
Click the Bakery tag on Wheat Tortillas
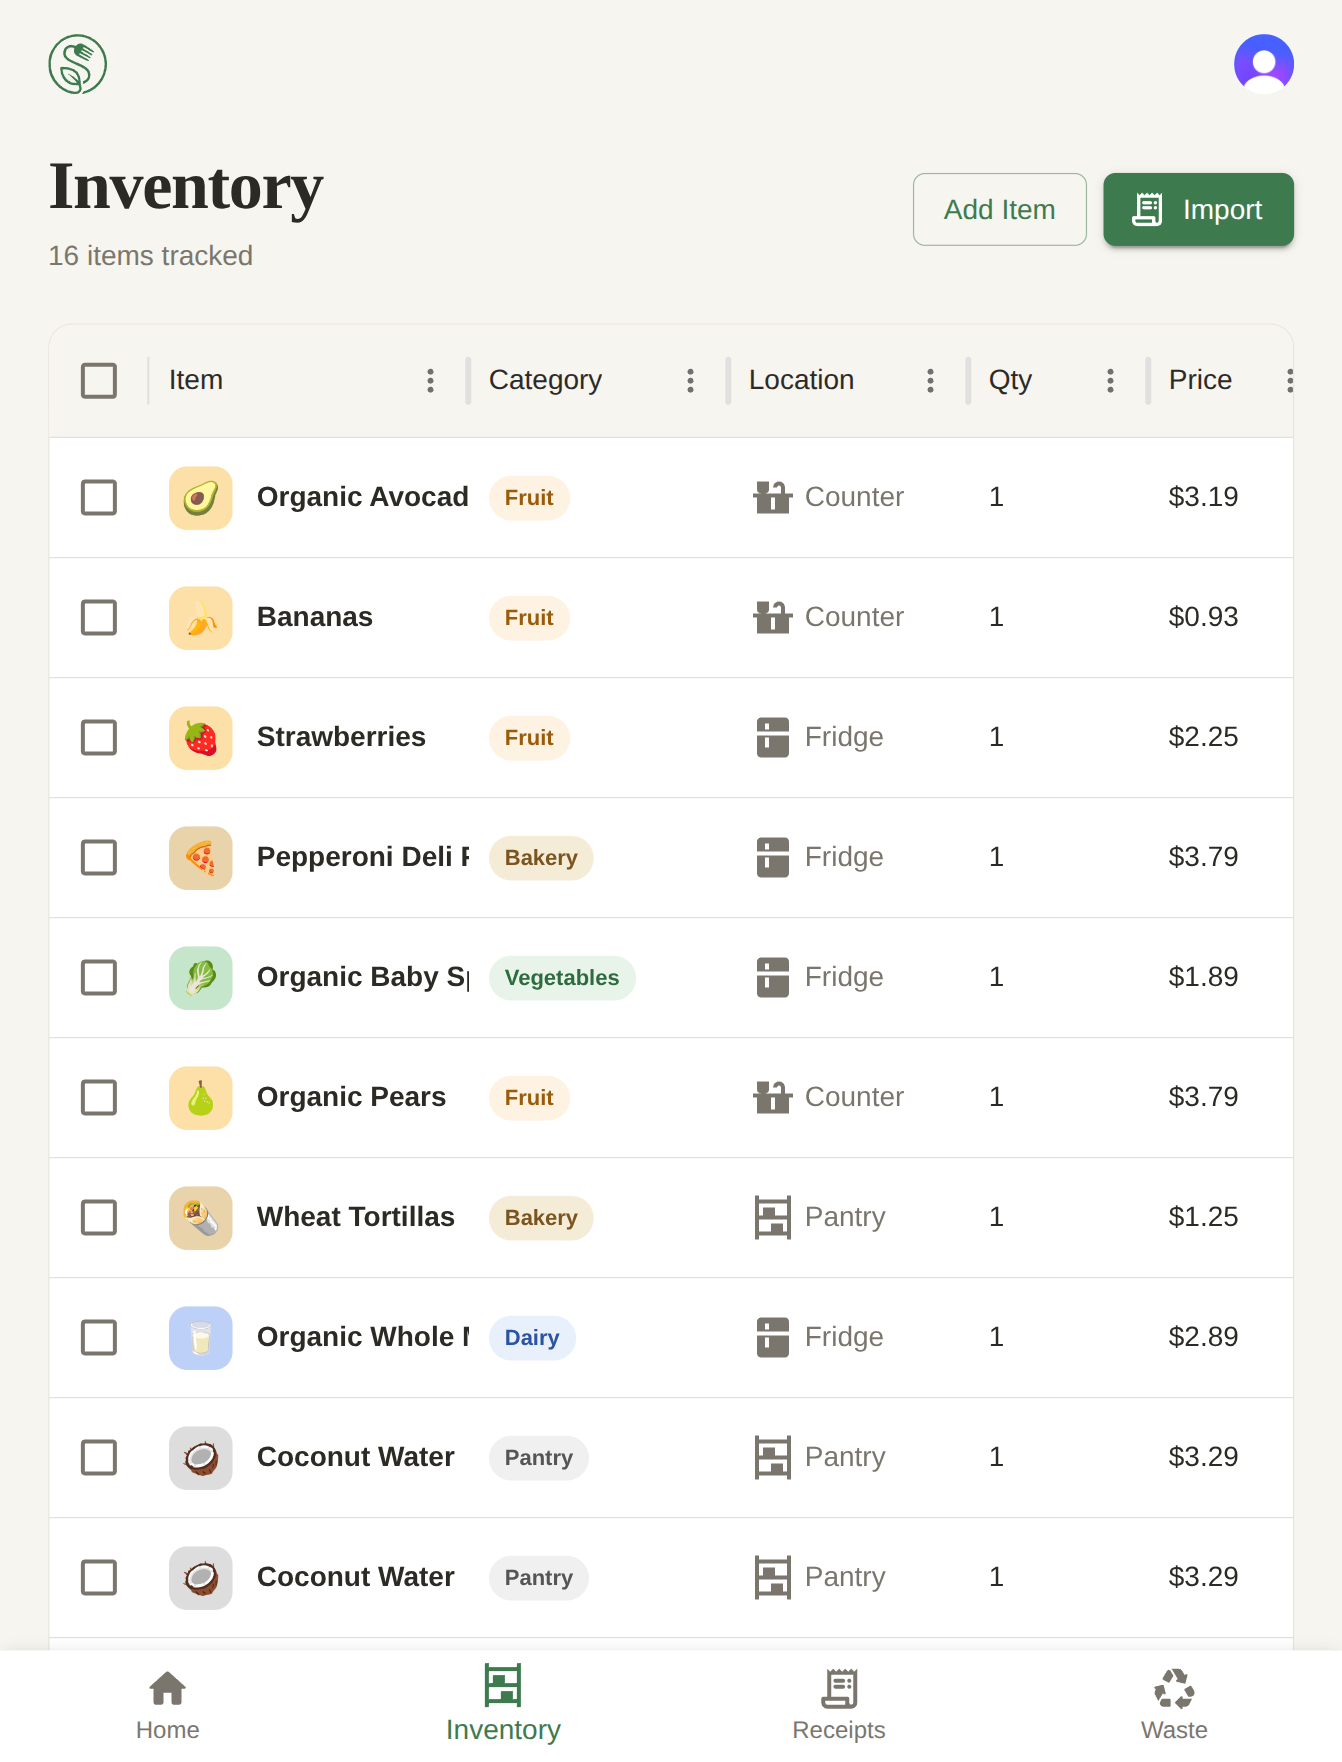coord(541,1217)
